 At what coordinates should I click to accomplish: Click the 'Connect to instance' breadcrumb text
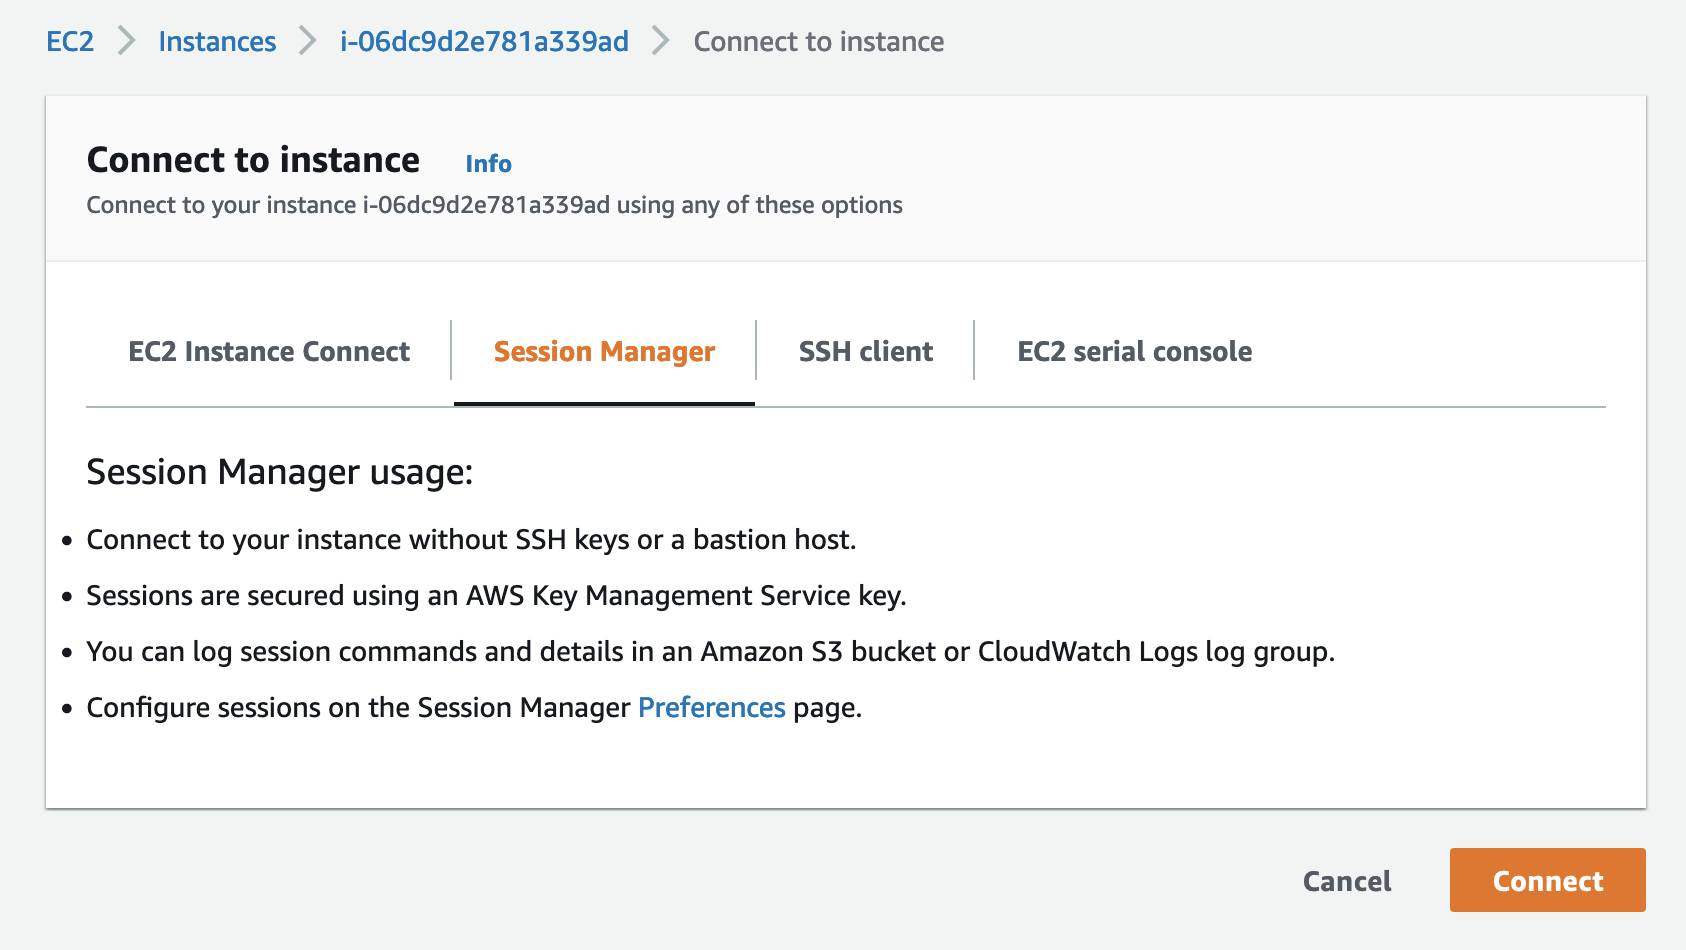[819, 42]
